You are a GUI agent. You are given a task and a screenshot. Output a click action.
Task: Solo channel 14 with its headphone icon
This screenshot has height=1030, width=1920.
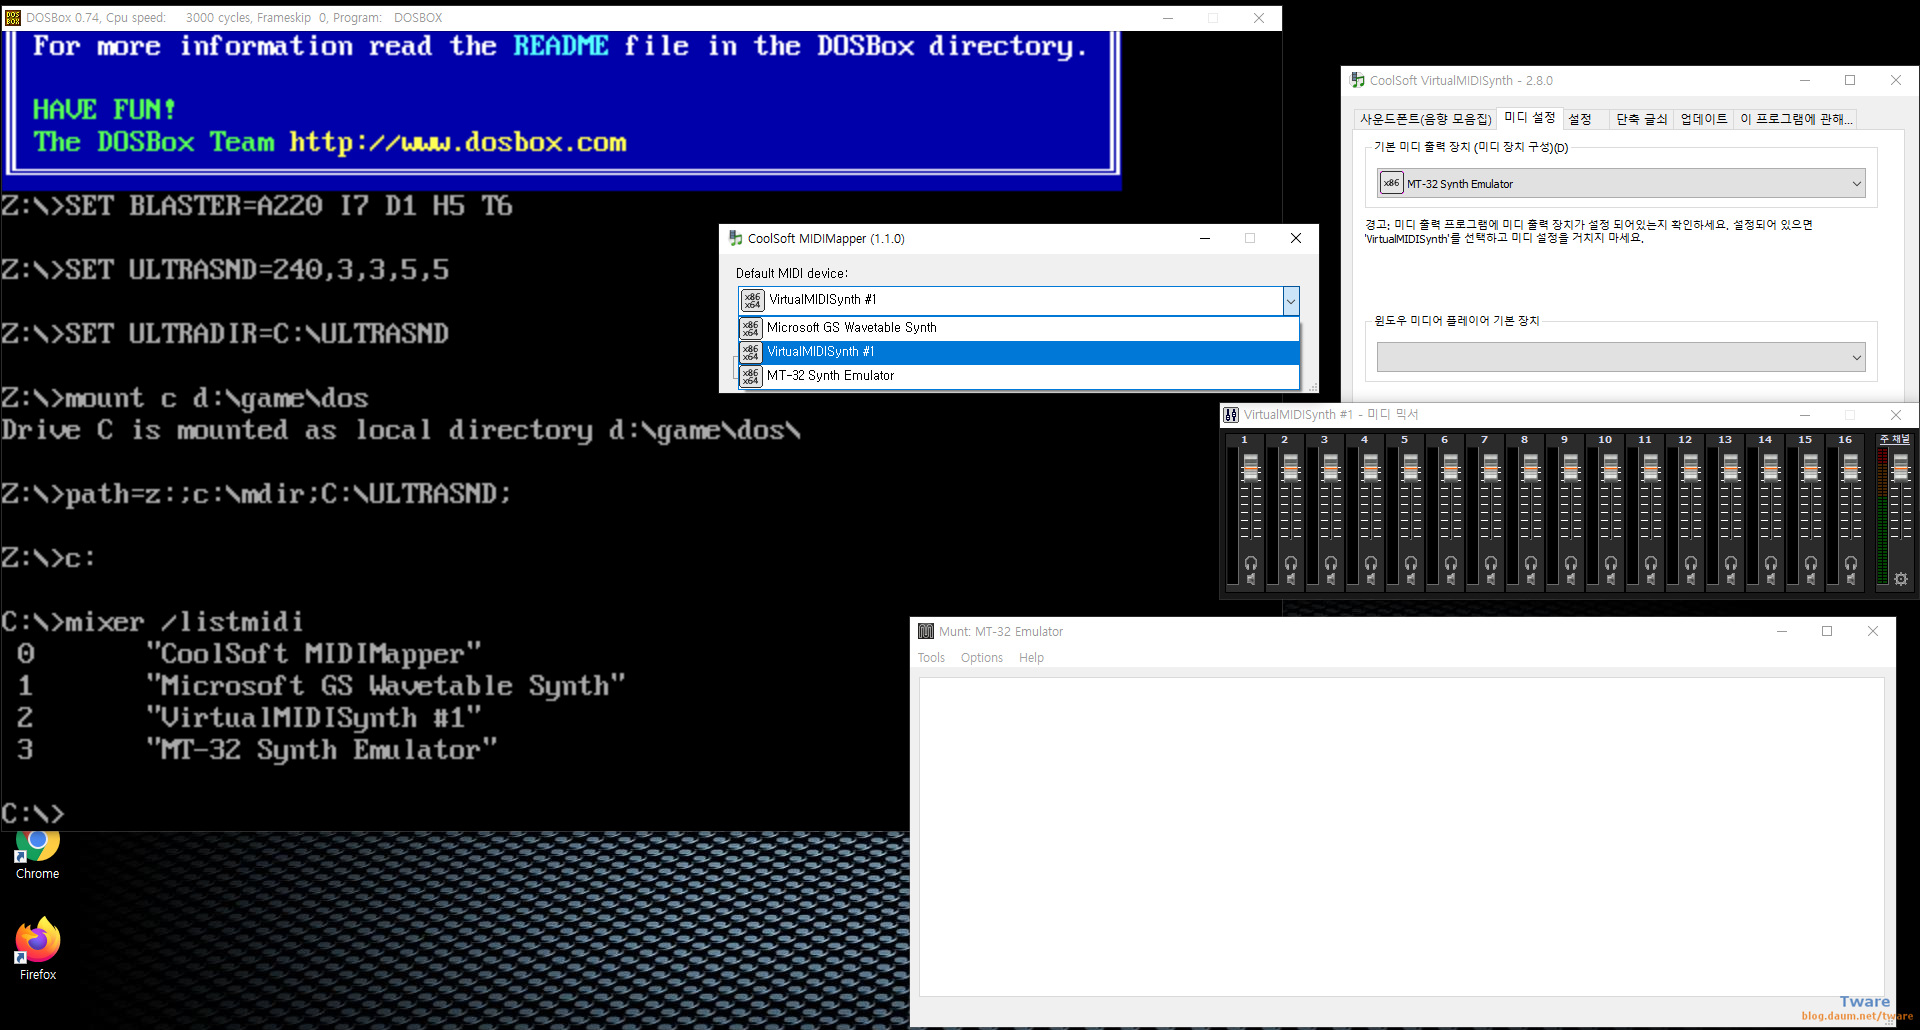(x=1771, y=563)
